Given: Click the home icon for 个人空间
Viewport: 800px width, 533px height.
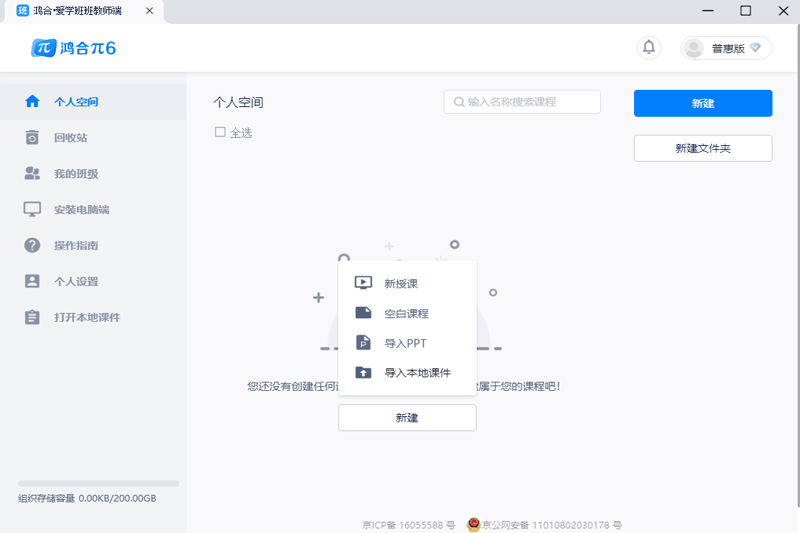Looking at the screenshot, I should [32, 101].
